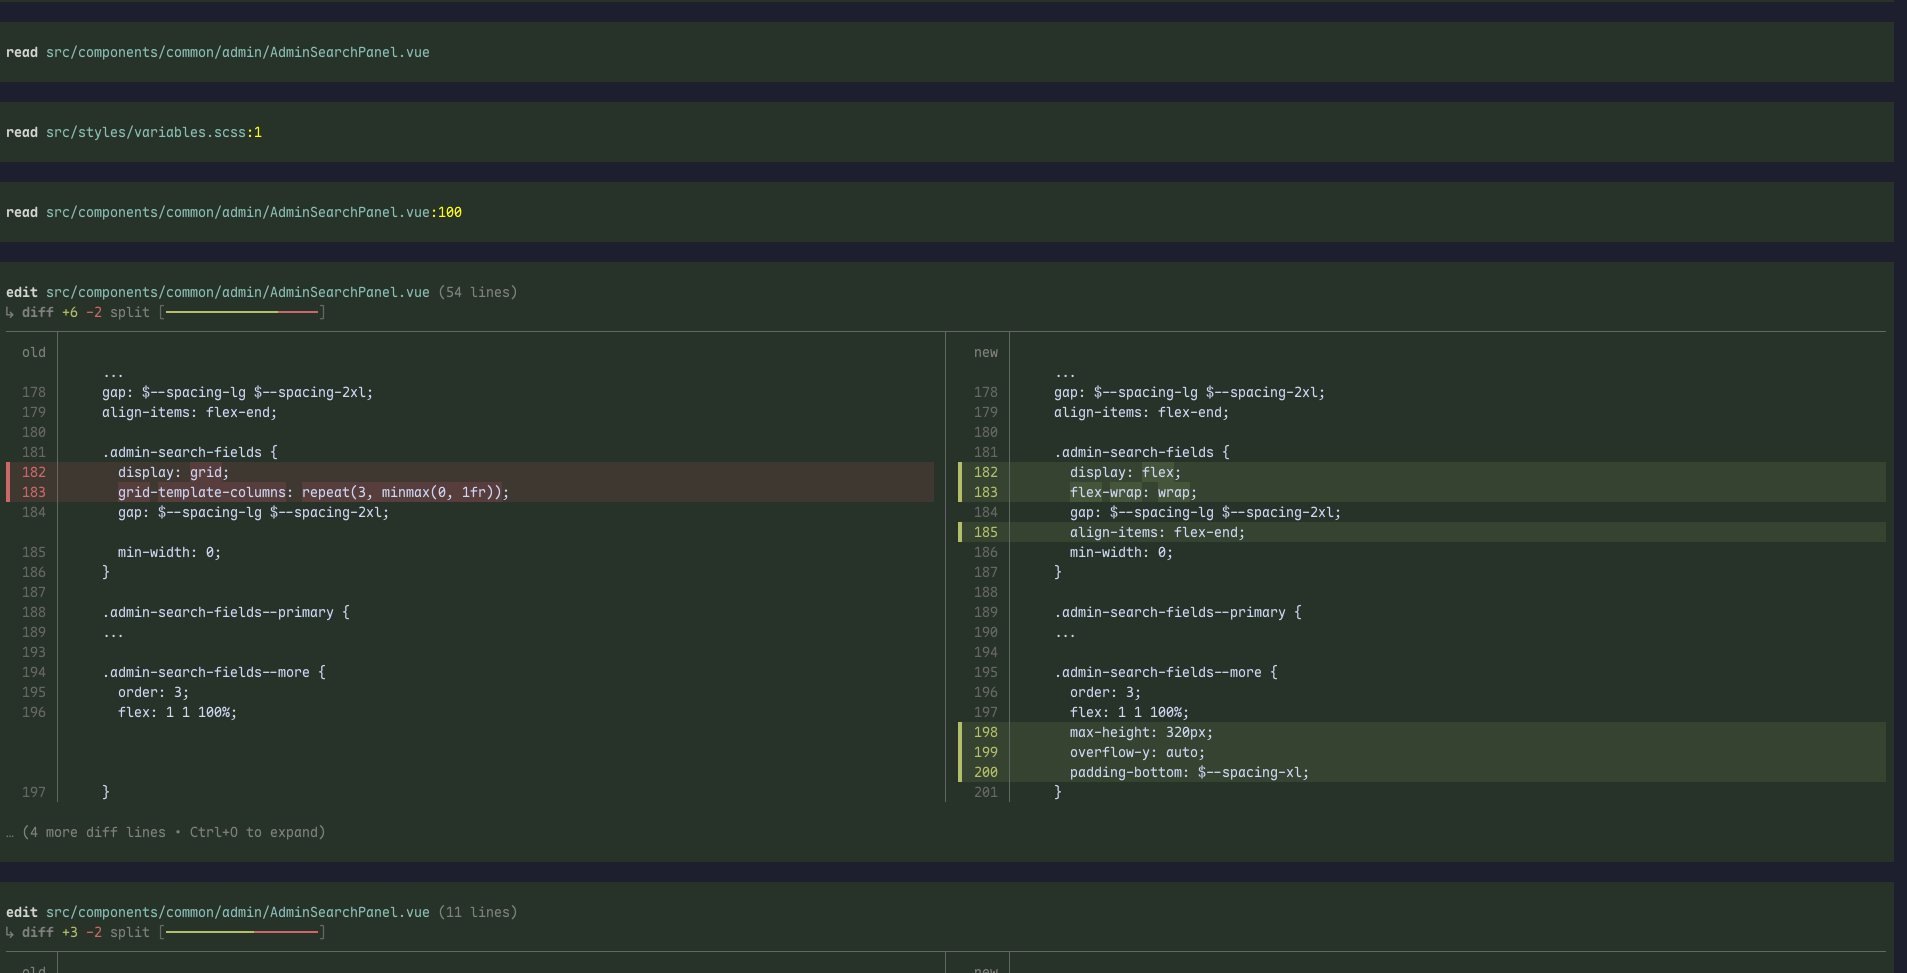
Task: Click "flex: 1 1 100%;" in the old pane
Action: (178, 712)
